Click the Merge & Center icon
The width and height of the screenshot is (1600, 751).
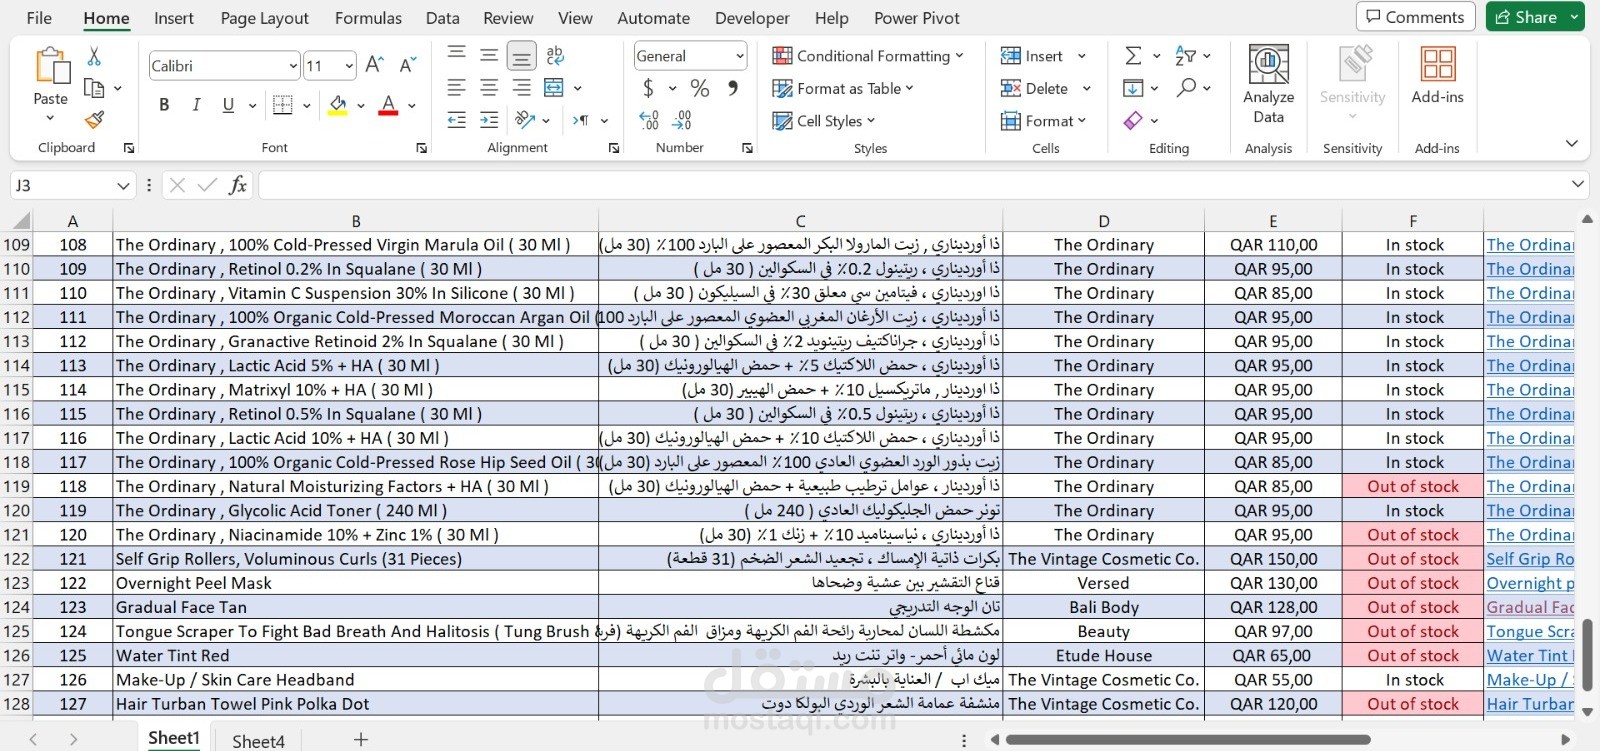[553, 88]
